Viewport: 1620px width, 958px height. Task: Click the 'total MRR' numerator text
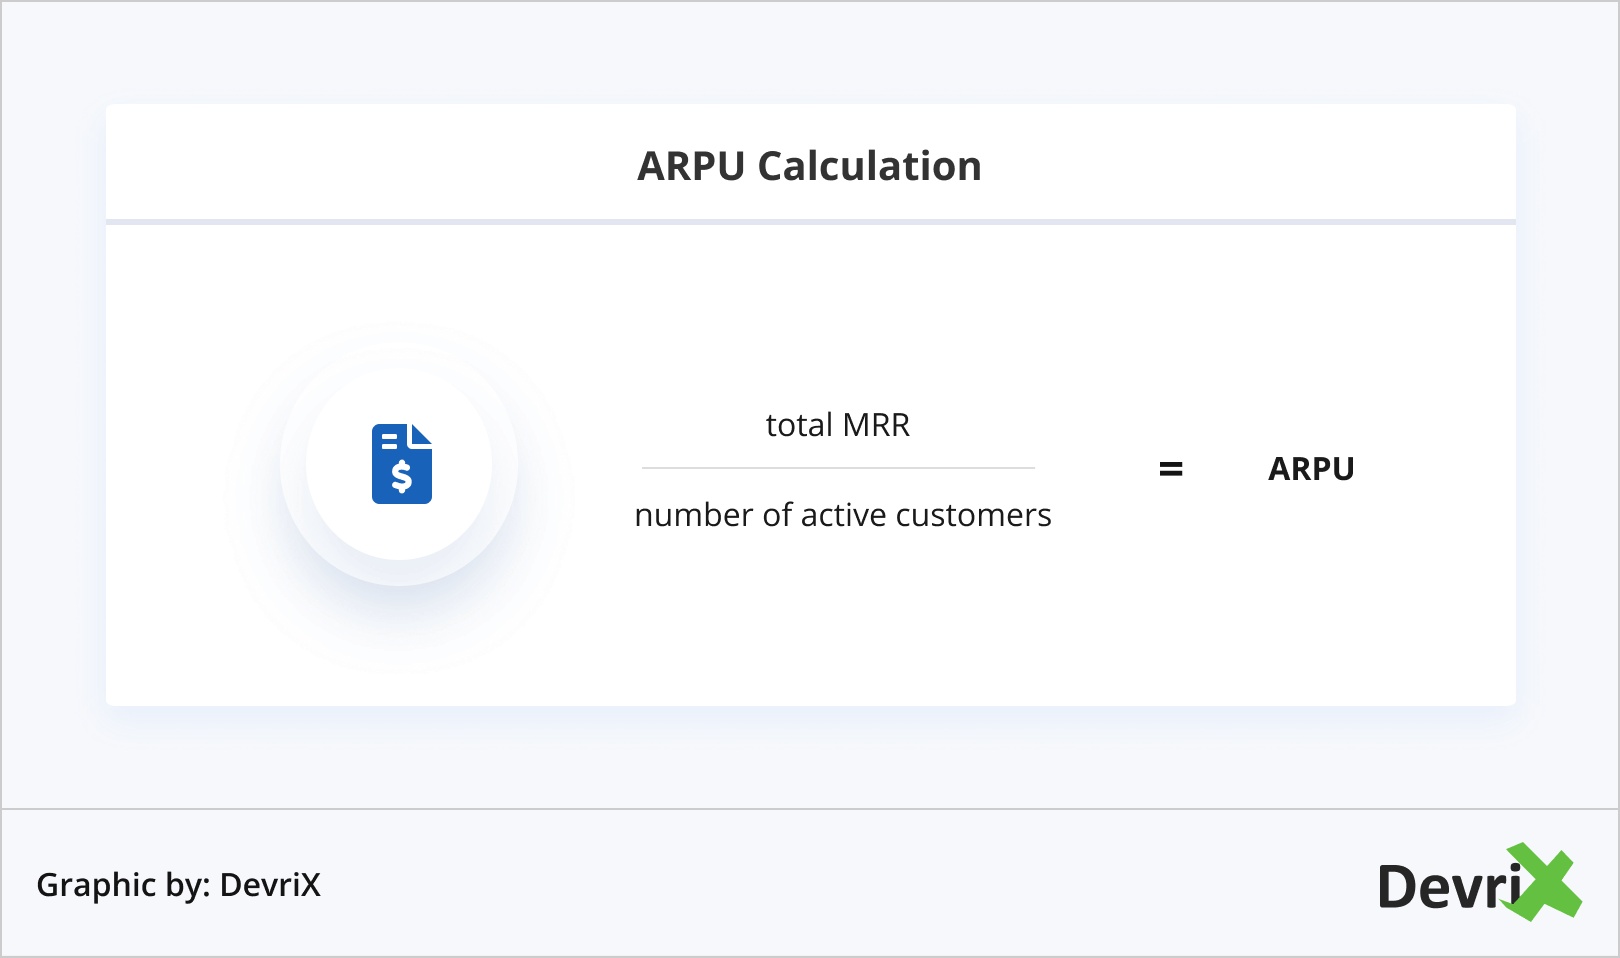point(838,425)
